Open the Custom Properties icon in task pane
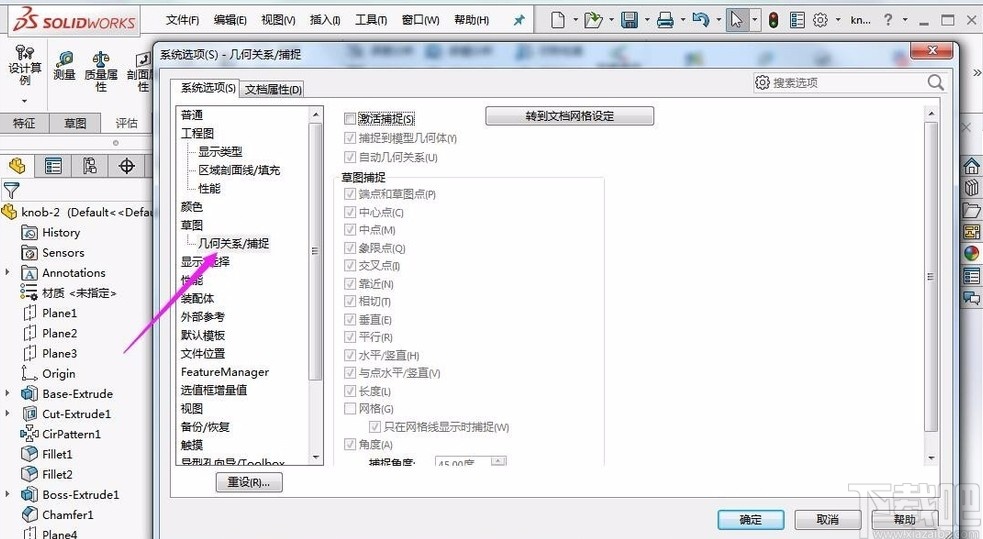Viewport: 983px width, 539px height. (x=972, y=276)
